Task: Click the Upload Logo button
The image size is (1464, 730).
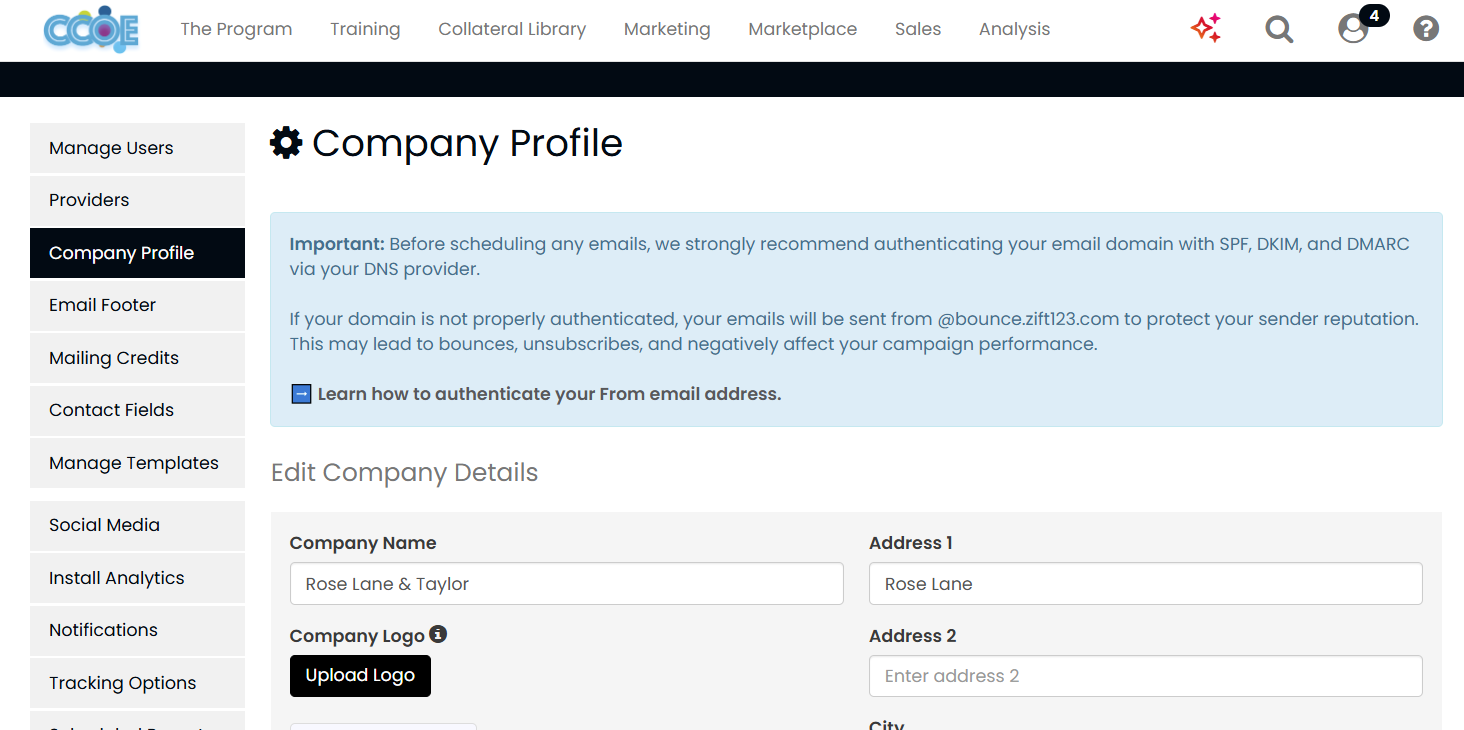Action: click(360, 676)
